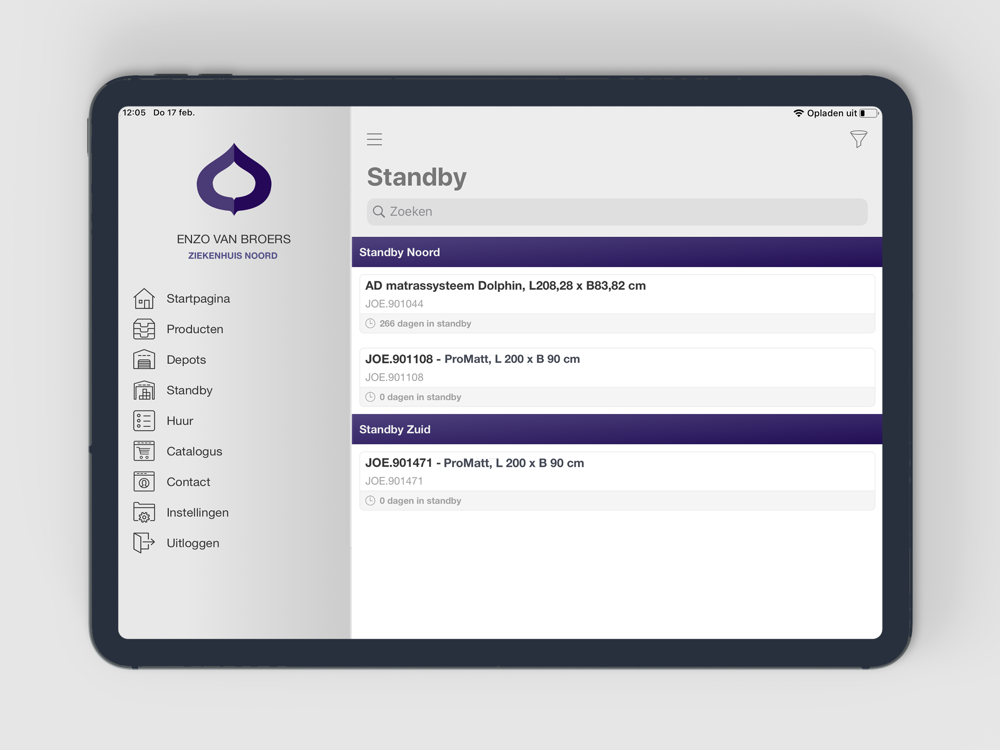Open Catalogus menu item

point(195,452)
